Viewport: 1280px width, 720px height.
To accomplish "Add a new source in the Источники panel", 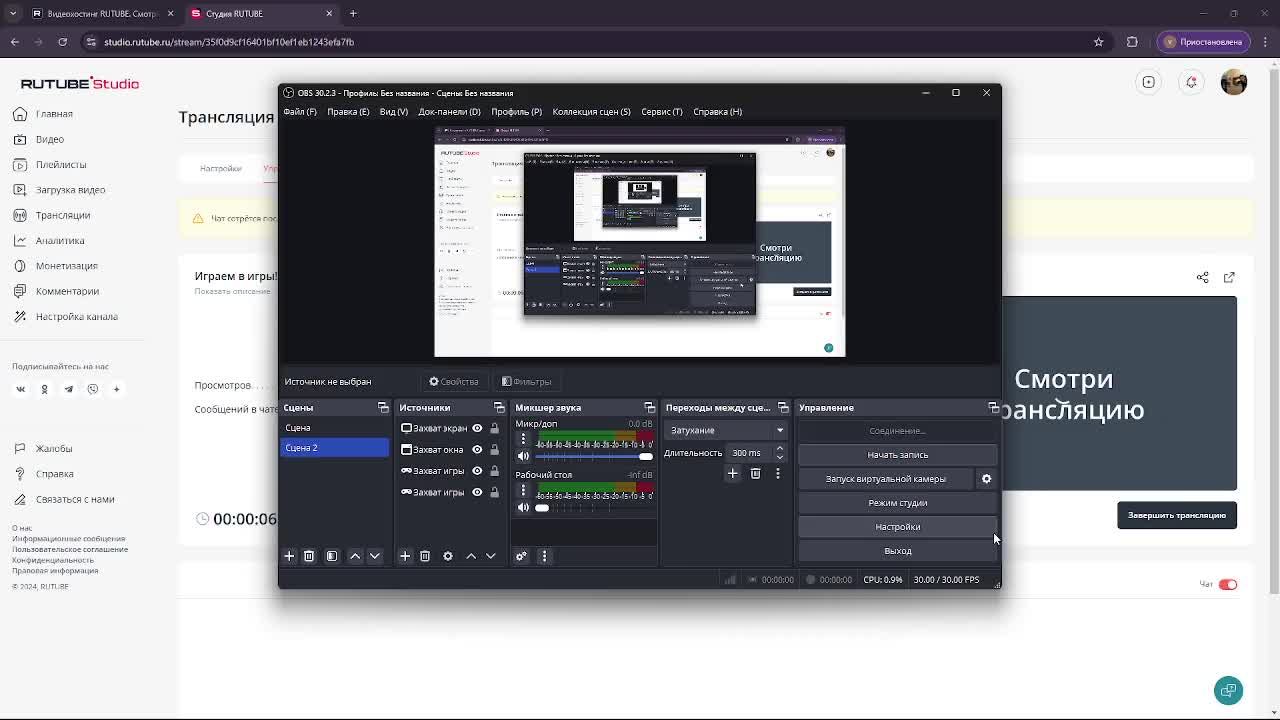I will coord(405,556).
